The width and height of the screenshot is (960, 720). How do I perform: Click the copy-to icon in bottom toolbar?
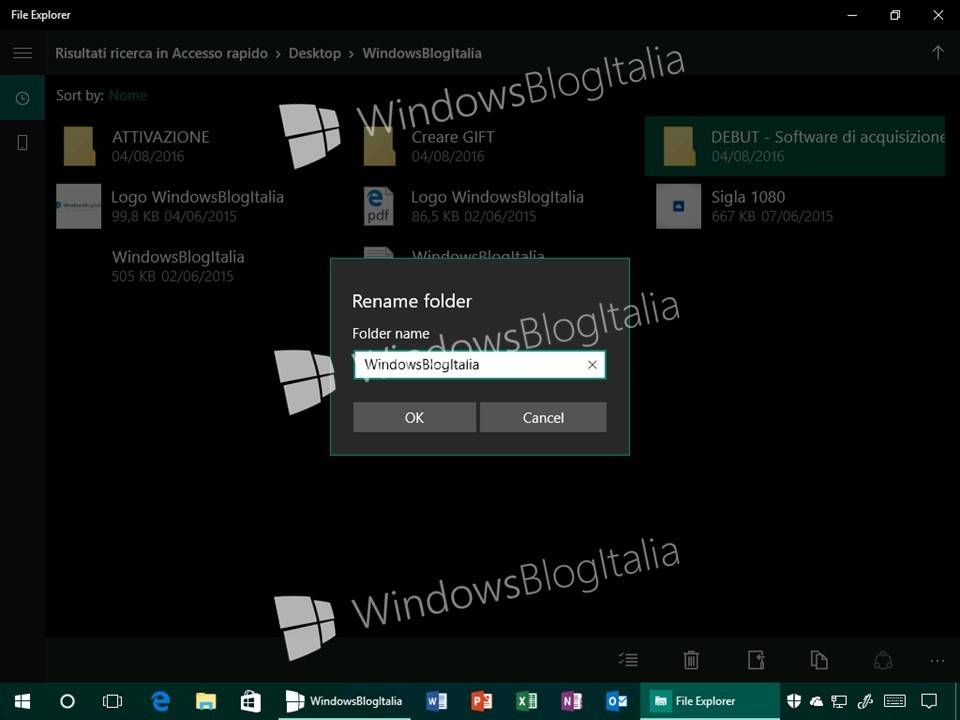(819, 660)
